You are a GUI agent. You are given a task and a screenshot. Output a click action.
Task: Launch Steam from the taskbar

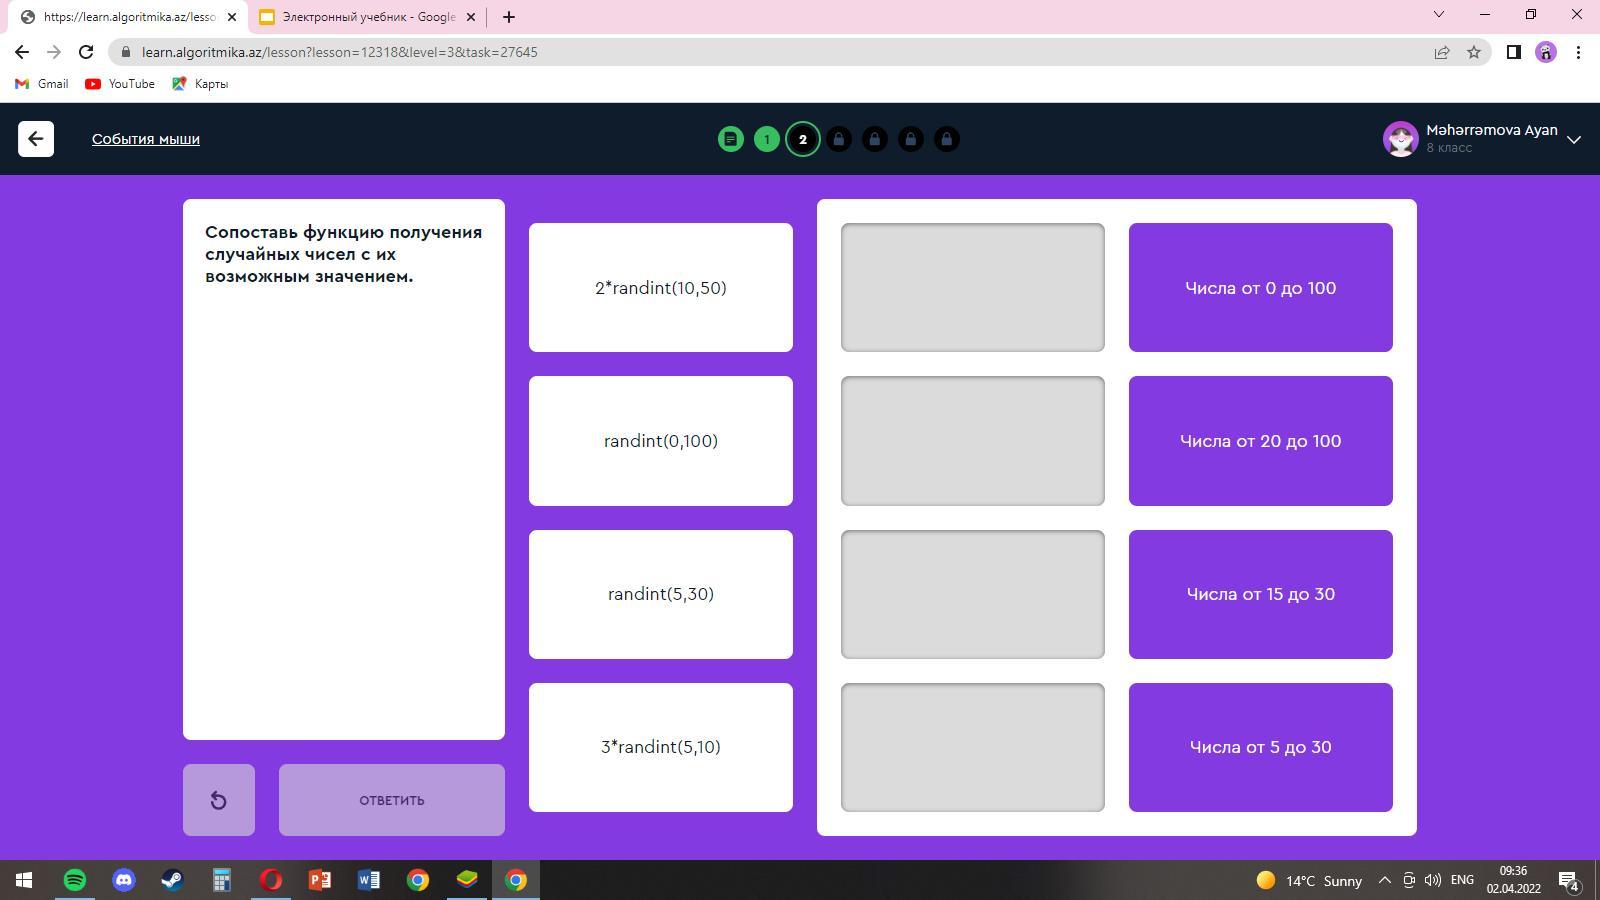click(173, 880)
